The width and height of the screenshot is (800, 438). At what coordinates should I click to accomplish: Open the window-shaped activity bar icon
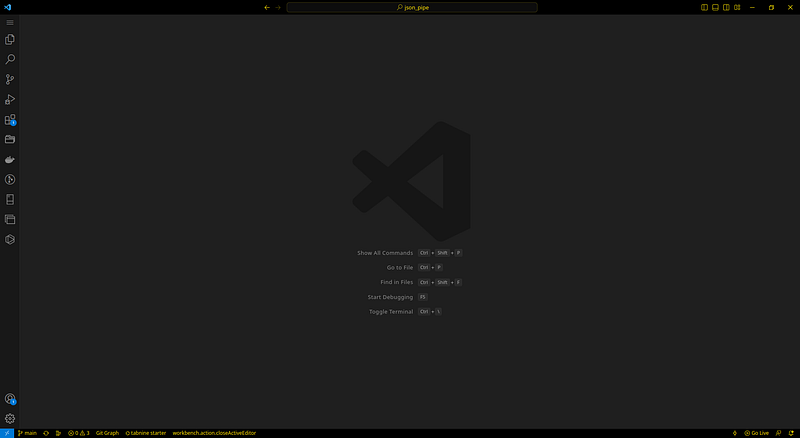[x=10, y=220]
